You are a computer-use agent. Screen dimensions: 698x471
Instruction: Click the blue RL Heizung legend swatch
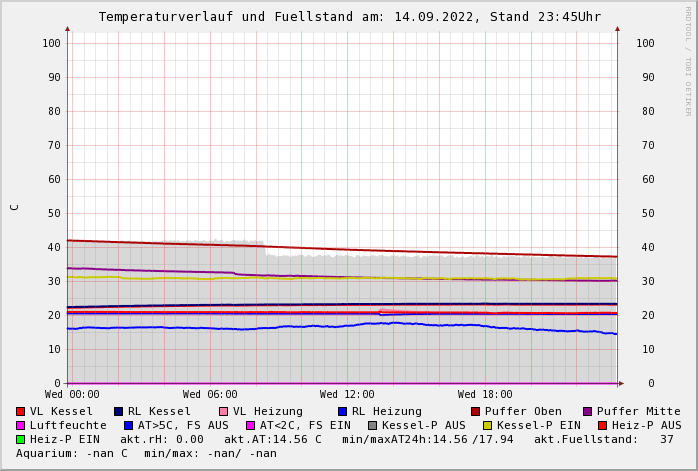pos(342,412)
